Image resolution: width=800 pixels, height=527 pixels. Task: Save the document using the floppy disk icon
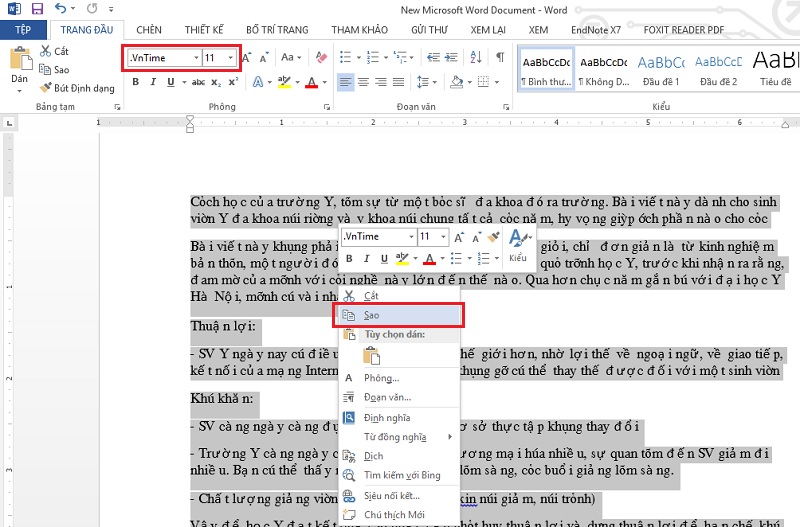37,9
